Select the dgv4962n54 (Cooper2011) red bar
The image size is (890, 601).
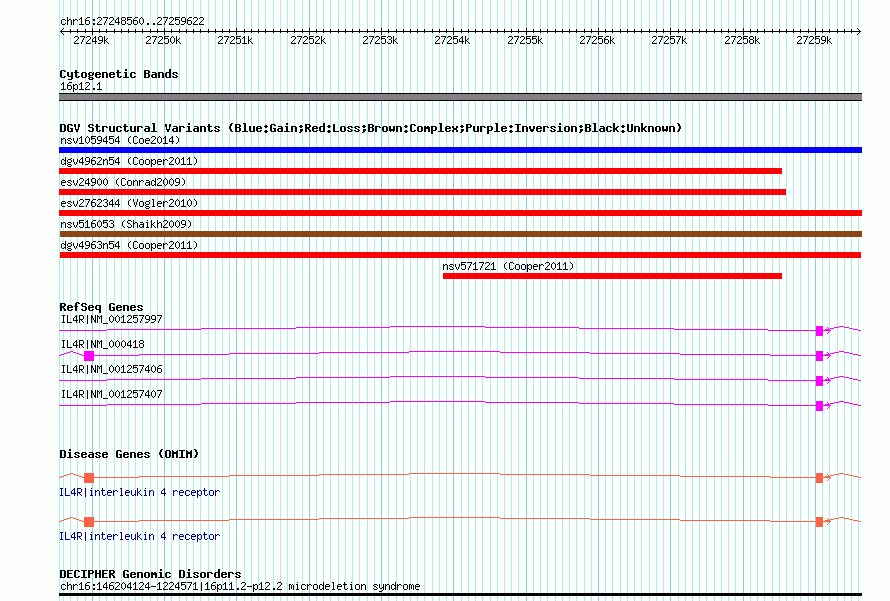click(x=421, y=171)
